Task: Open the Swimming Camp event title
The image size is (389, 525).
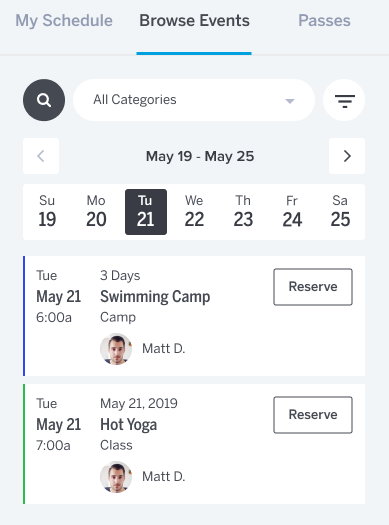Action: coord(155,297)
